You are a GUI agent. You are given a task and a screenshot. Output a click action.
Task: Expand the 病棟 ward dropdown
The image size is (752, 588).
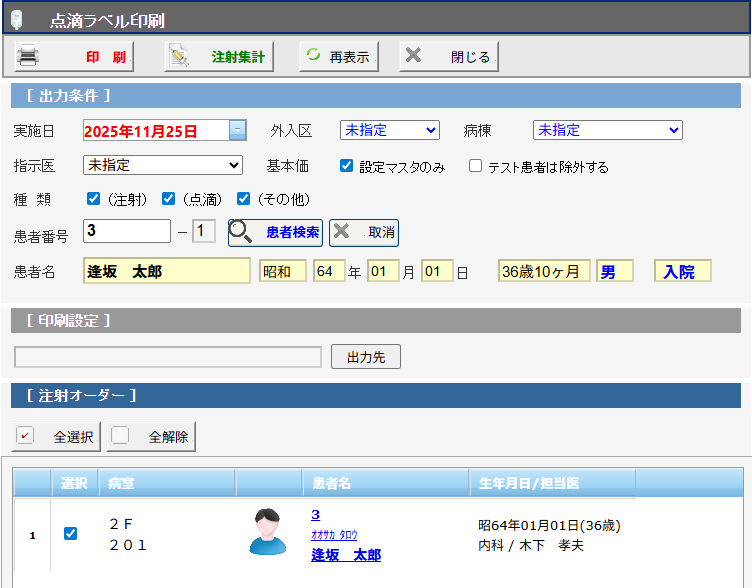(607, 130)
